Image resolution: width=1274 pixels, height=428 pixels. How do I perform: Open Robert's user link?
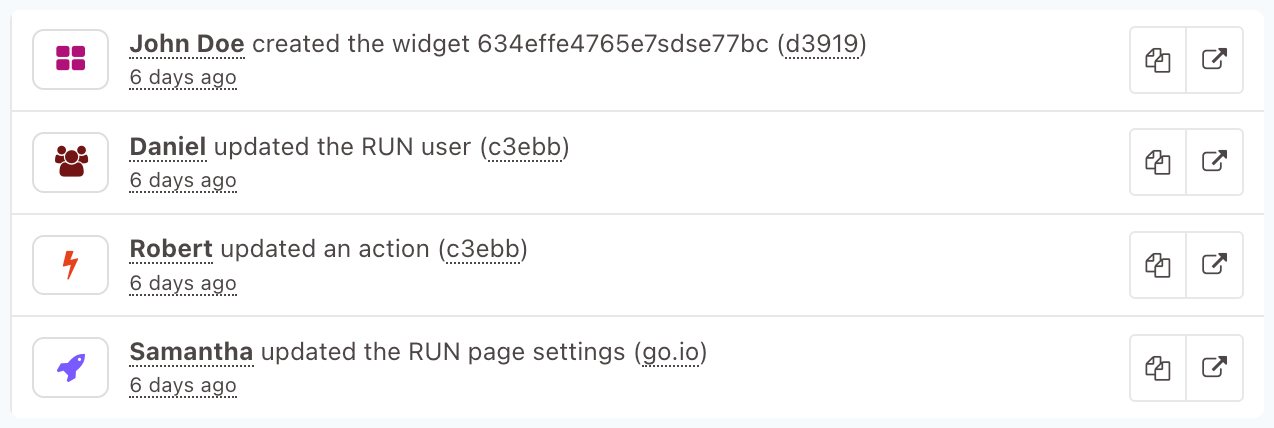click(x=171, y=250)
